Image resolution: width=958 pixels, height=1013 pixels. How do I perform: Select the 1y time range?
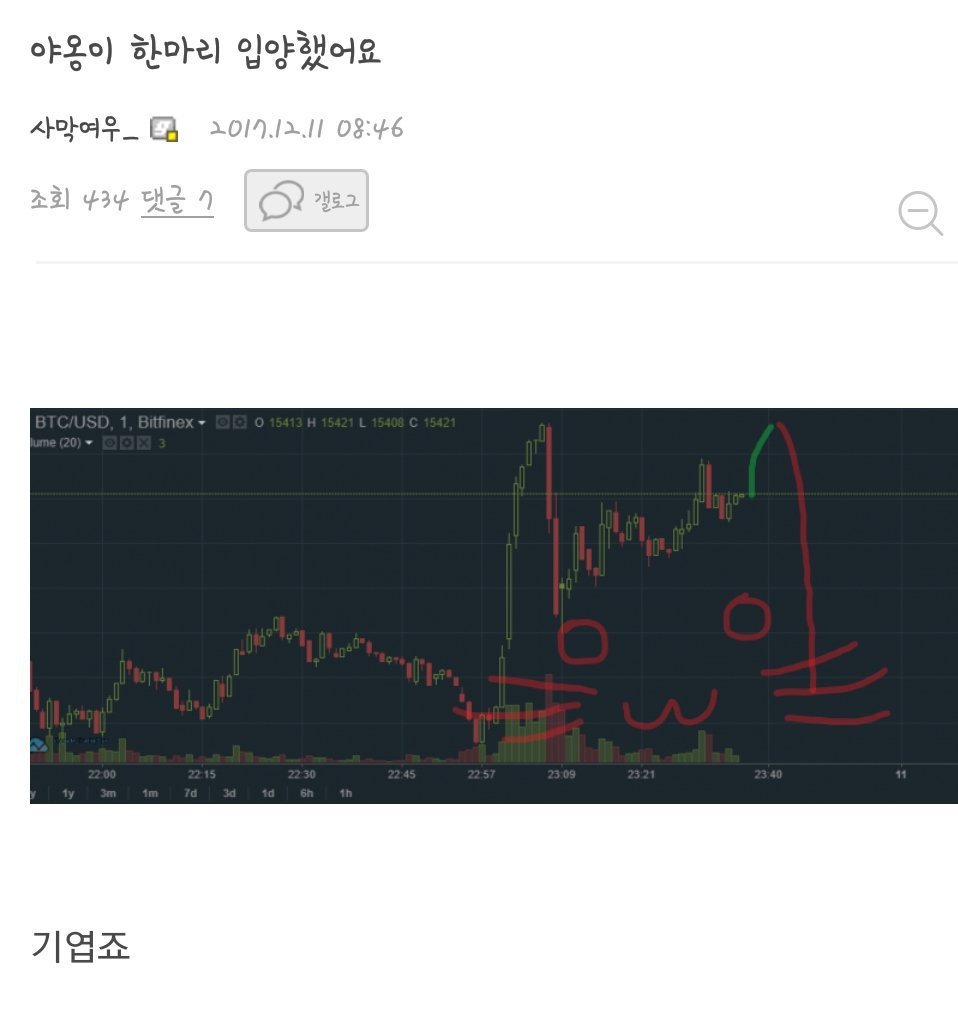pyautogui.click(x=68, y=793)
